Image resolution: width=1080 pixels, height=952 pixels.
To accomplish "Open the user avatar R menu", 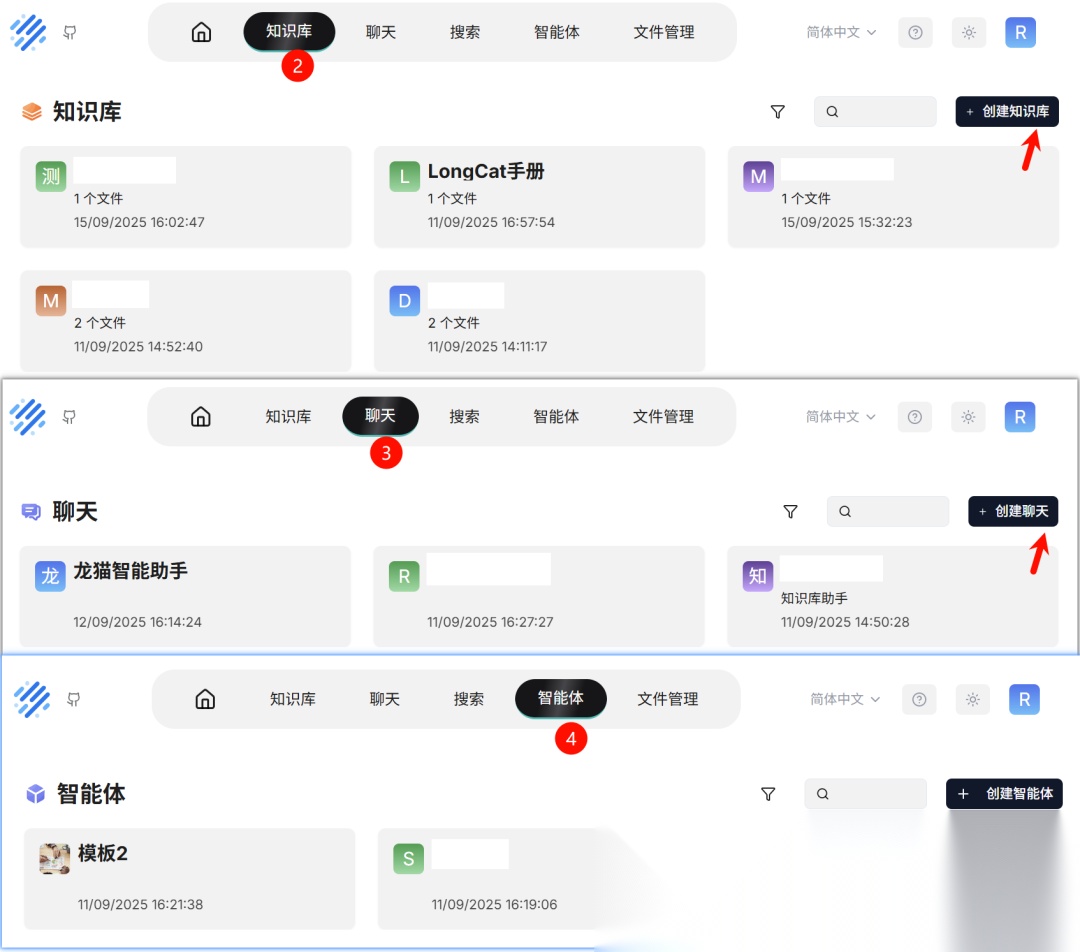I will pyautogui.click(x=1020, y=32).
